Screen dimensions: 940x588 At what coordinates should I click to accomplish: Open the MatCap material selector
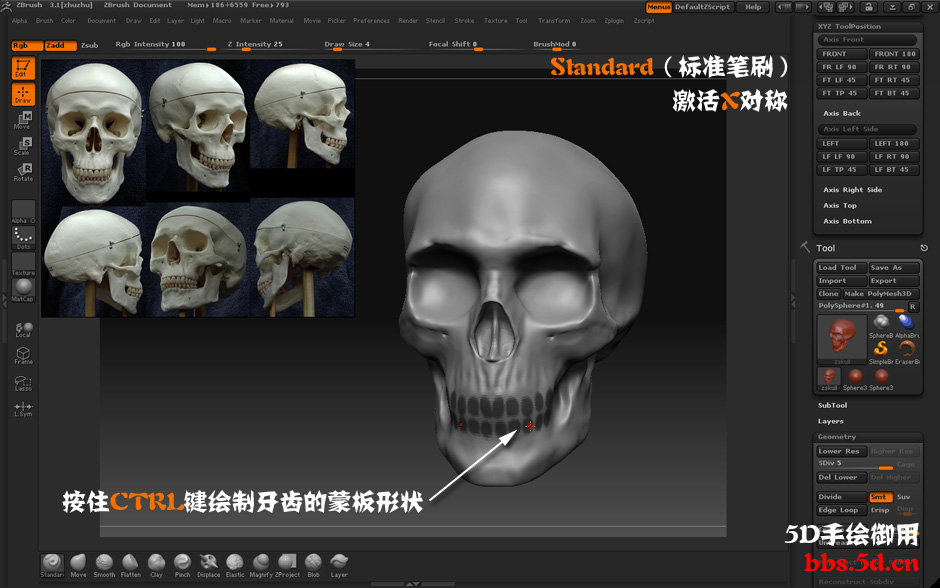tap(23, 290)
